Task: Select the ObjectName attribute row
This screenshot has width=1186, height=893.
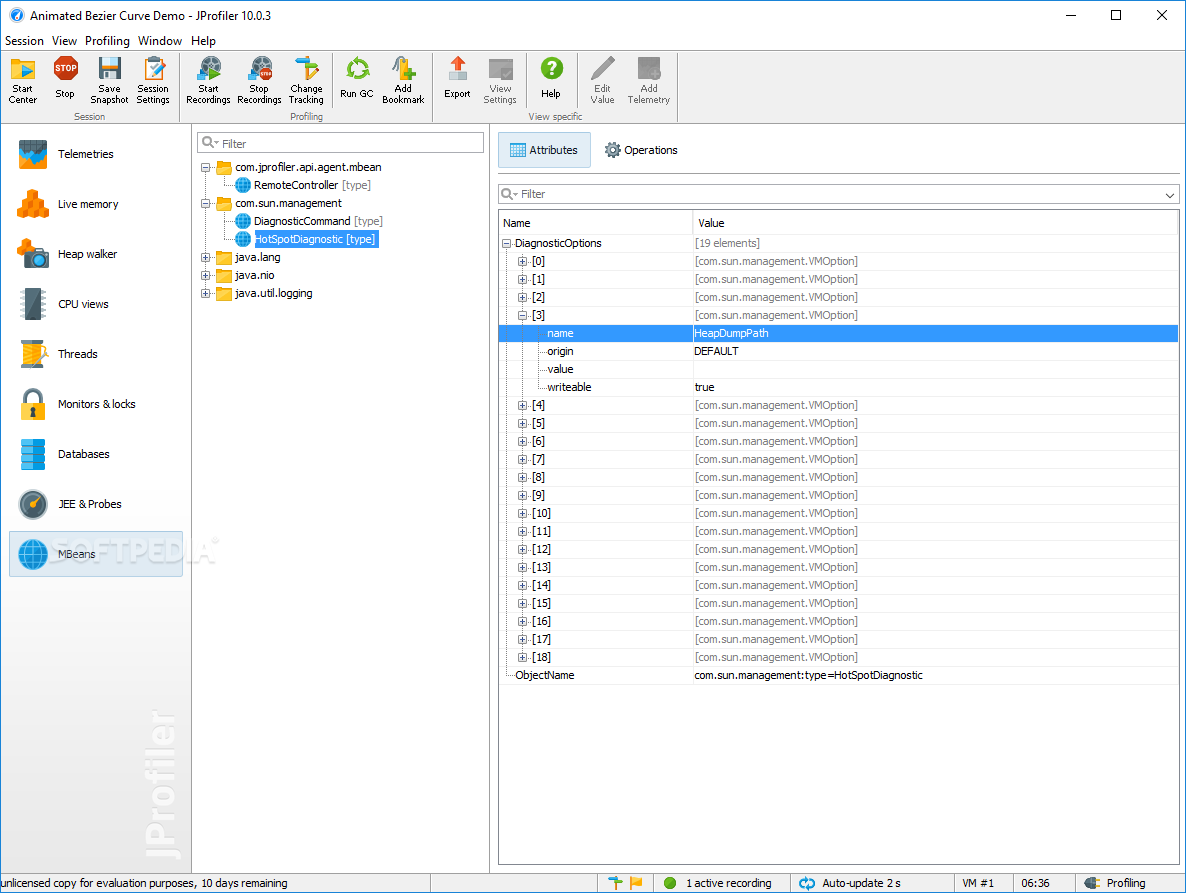Action: (x=838, y=675)
